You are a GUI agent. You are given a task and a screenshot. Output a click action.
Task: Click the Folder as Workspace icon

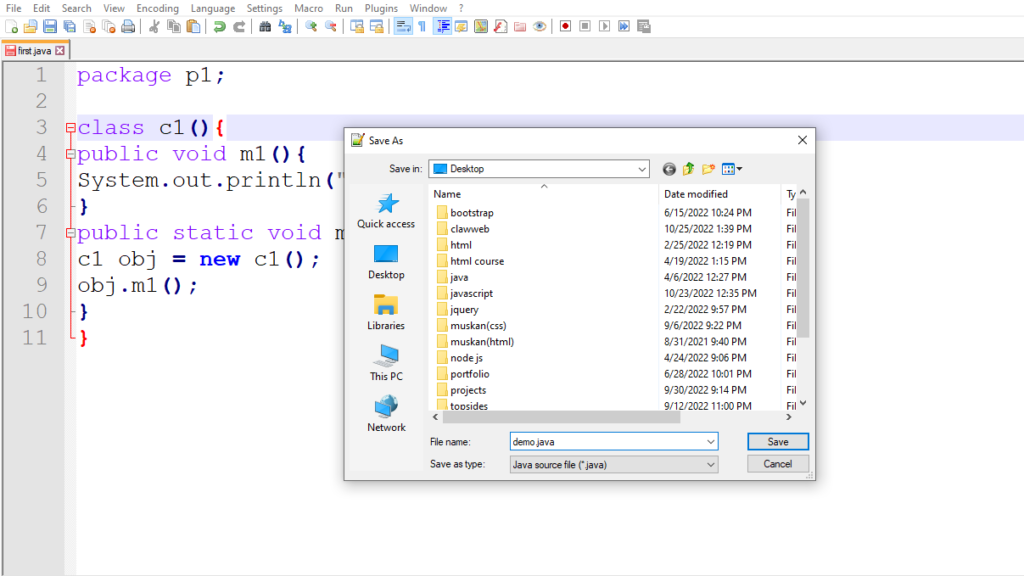tap(520, 27)
